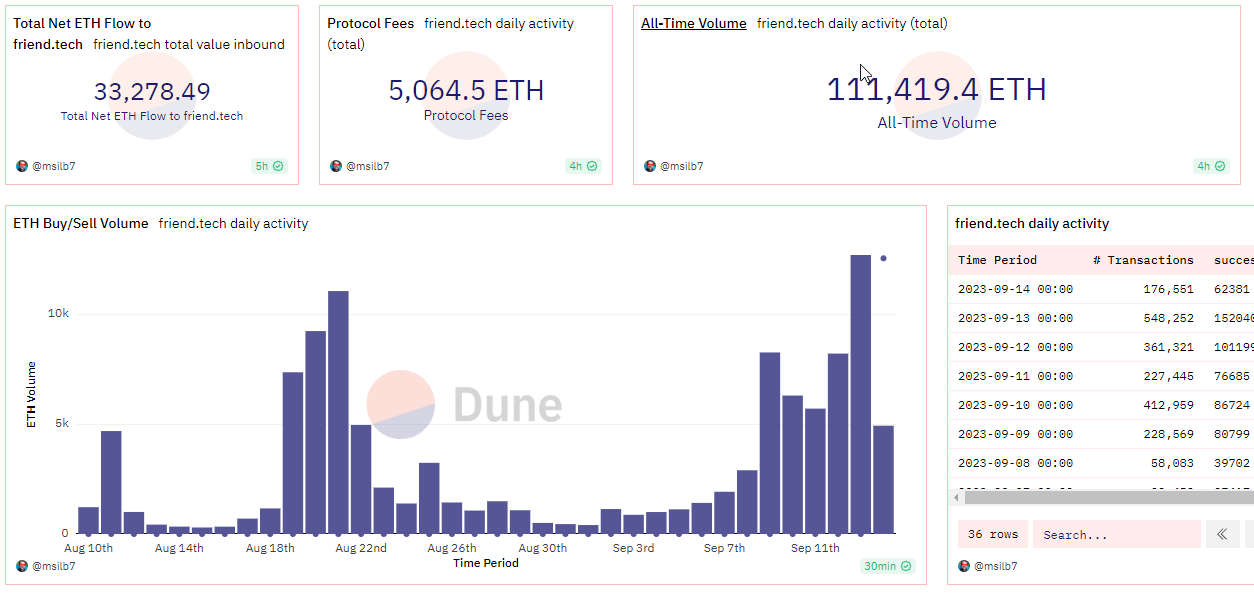Click the 33,278.49 counter value
Image resolution: width=1254 pixels, height=595 pixels.
pyautogui.click(x=152, y=92)
